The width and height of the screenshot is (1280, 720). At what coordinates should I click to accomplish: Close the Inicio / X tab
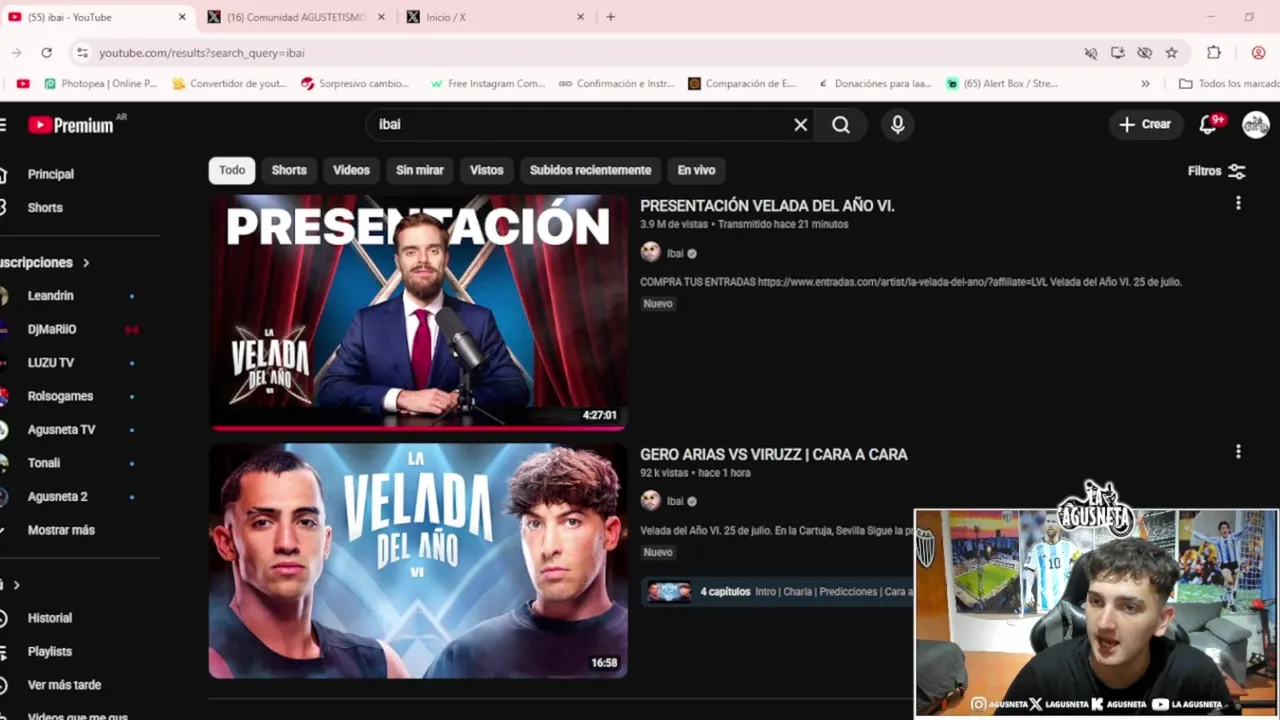(580, 17)
